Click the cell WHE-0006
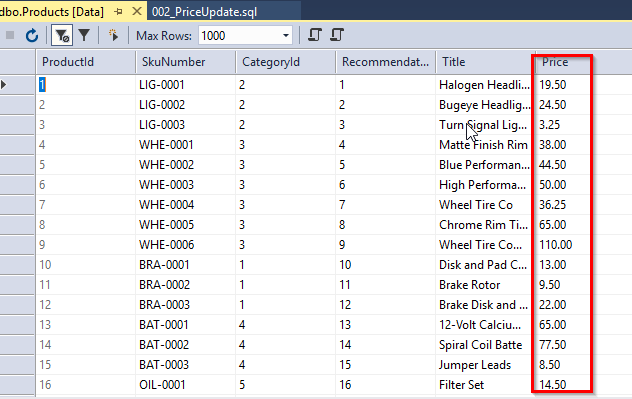 [185, 245]
